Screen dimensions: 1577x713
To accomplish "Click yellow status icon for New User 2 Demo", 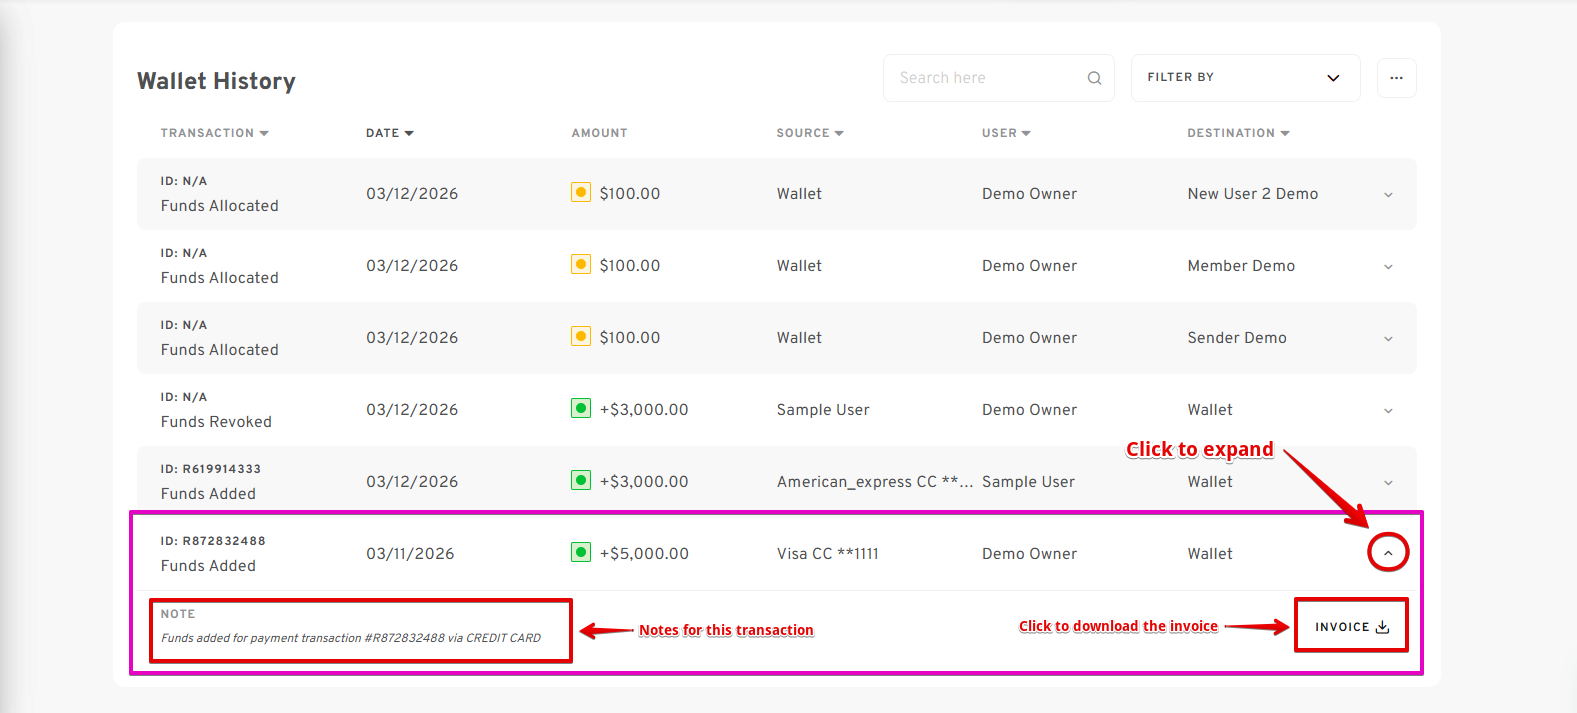I will (581, 192).
